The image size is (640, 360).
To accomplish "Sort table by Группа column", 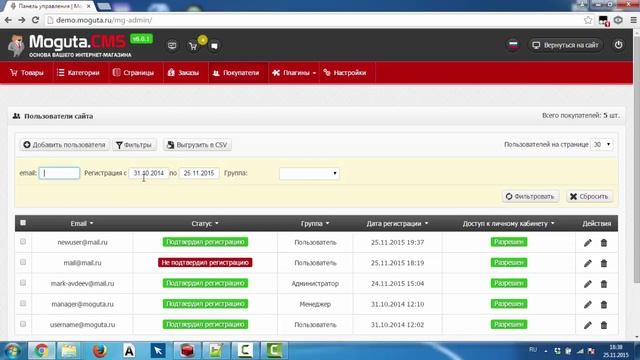I will pyautogui.click(x=315, y=223).
